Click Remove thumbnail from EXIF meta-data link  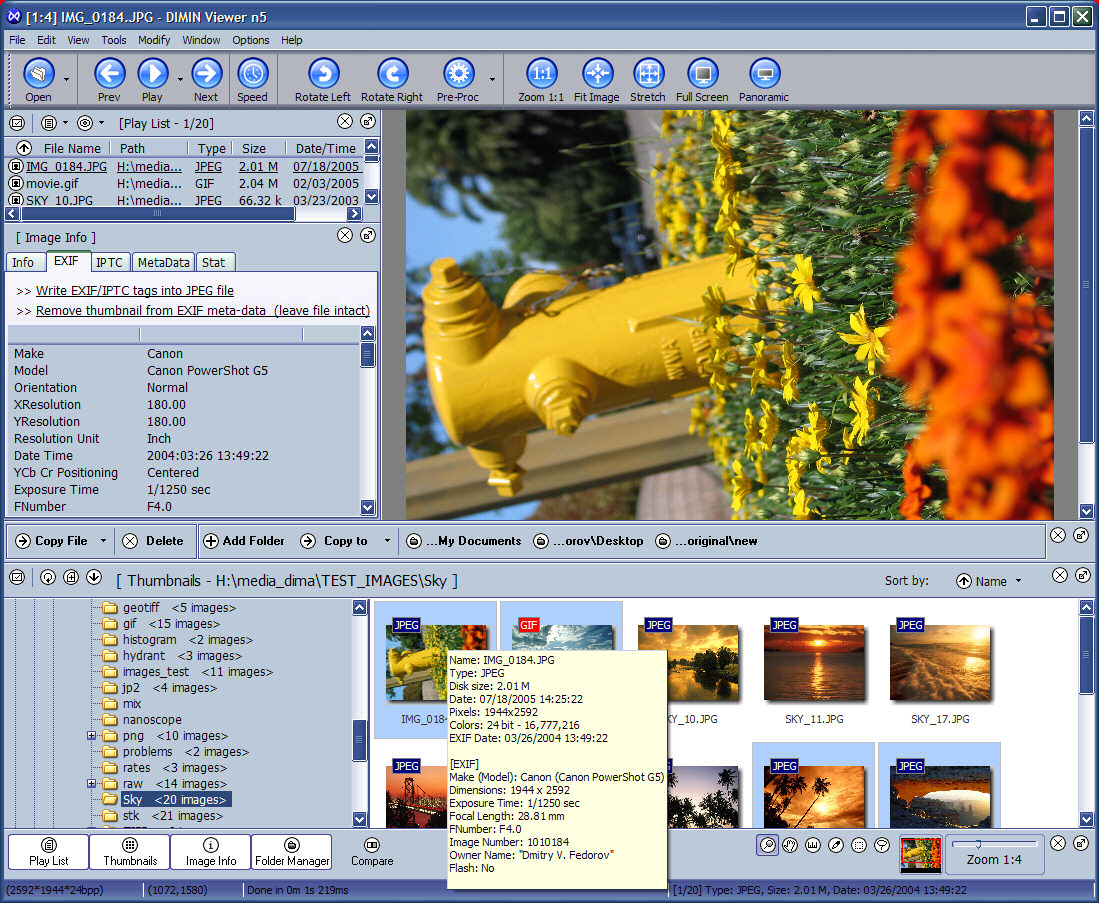tap(203, 310)
